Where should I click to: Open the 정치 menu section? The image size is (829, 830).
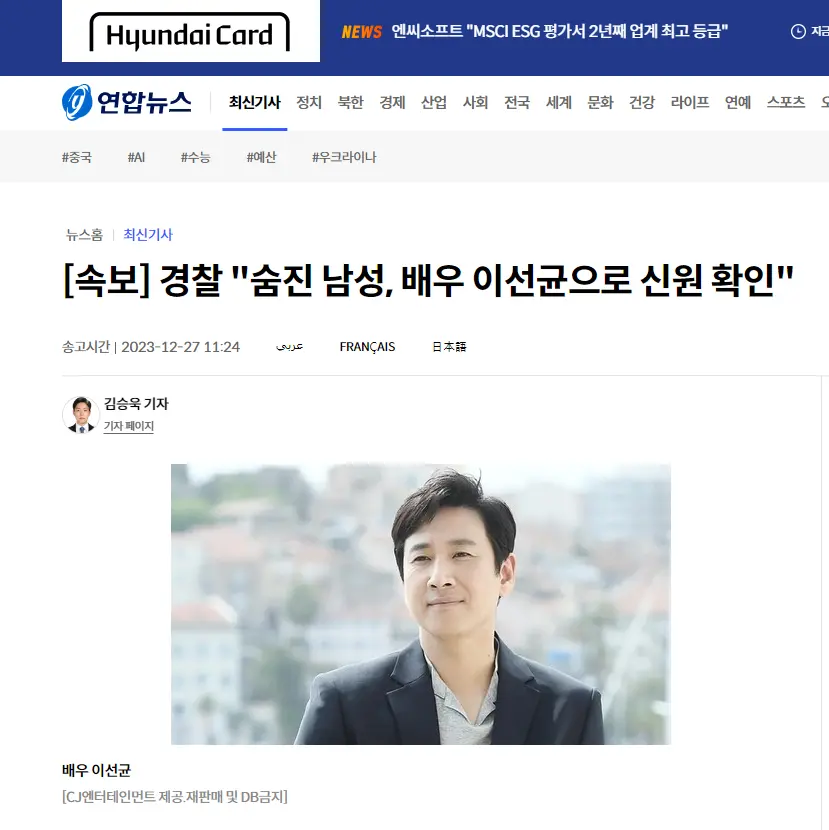click(x=309, y=102)
